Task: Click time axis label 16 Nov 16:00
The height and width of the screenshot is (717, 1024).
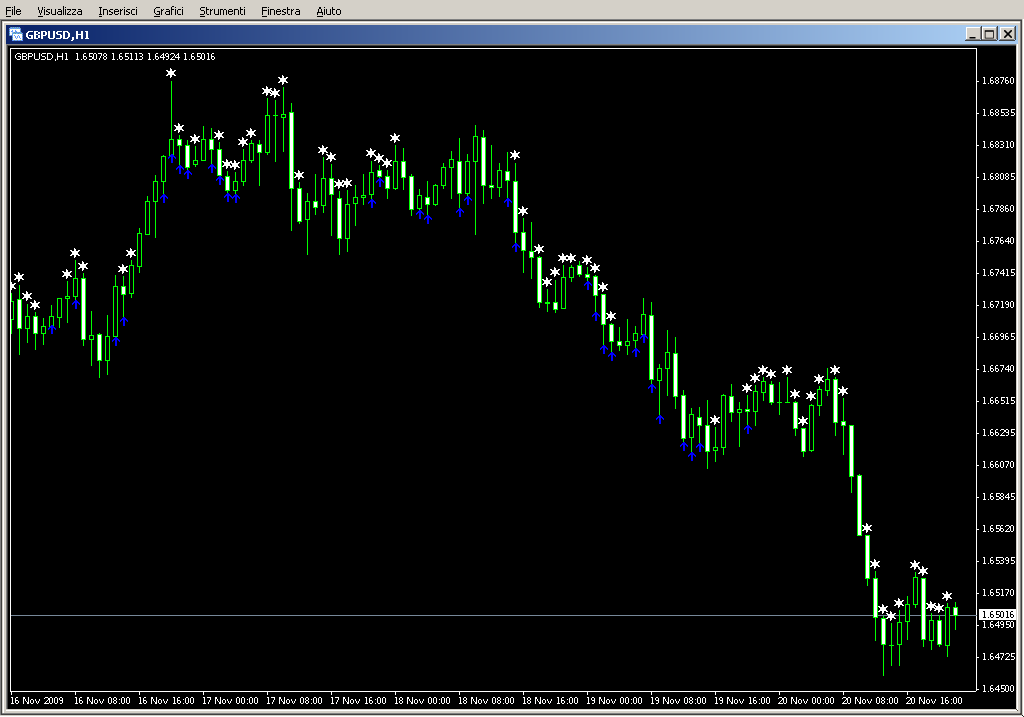Action: (x=167, y=701)
